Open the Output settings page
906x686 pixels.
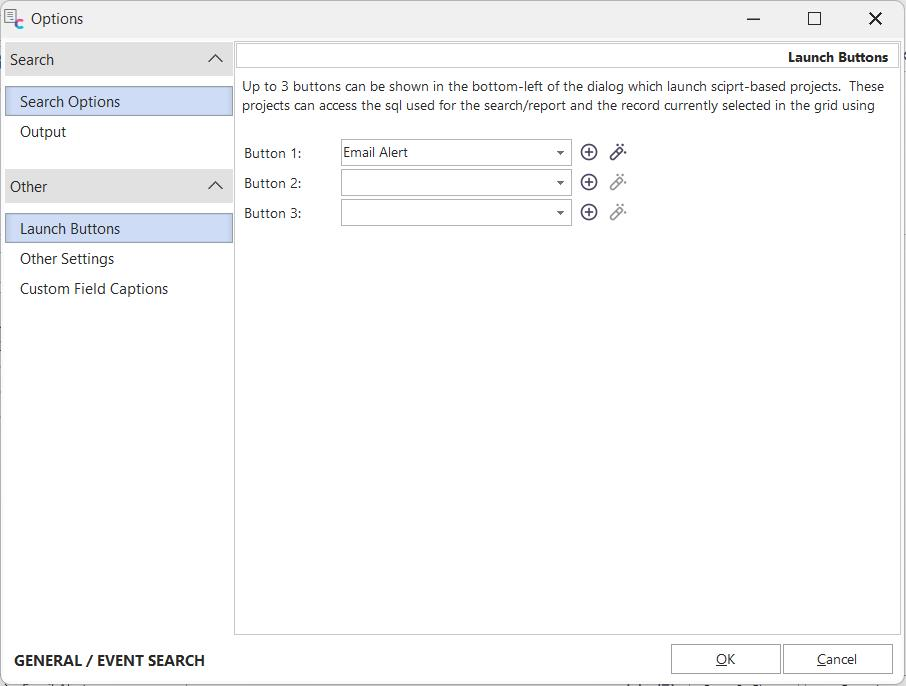[43, 132]
